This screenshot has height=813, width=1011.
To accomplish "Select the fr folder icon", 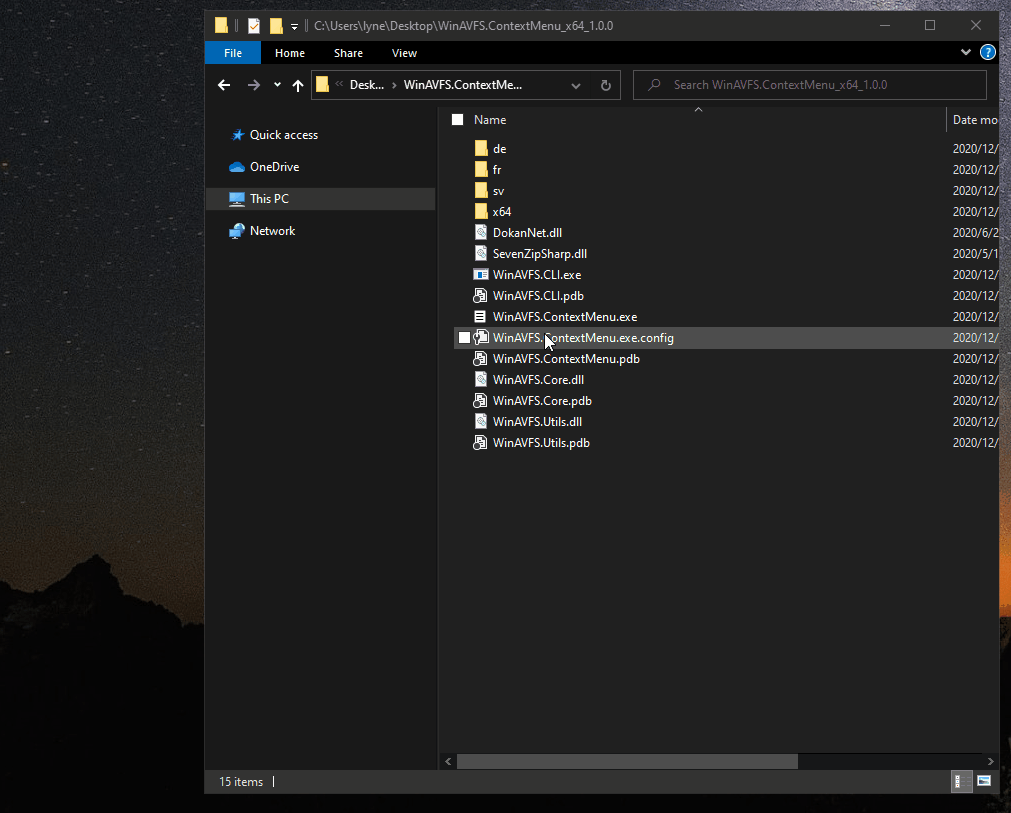I will coord(481,170).
